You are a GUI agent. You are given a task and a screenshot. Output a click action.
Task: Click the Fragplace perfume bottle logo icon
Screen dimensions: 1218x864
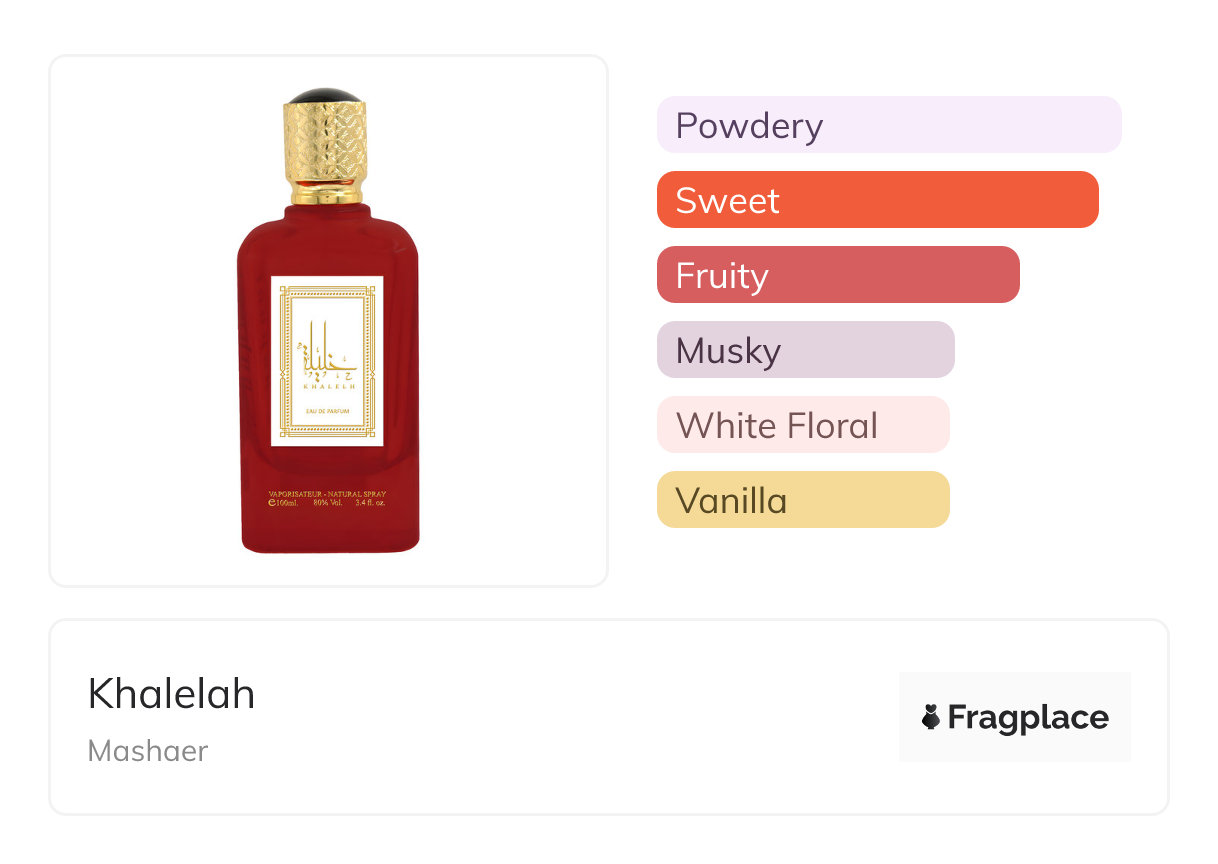point(931,717)
